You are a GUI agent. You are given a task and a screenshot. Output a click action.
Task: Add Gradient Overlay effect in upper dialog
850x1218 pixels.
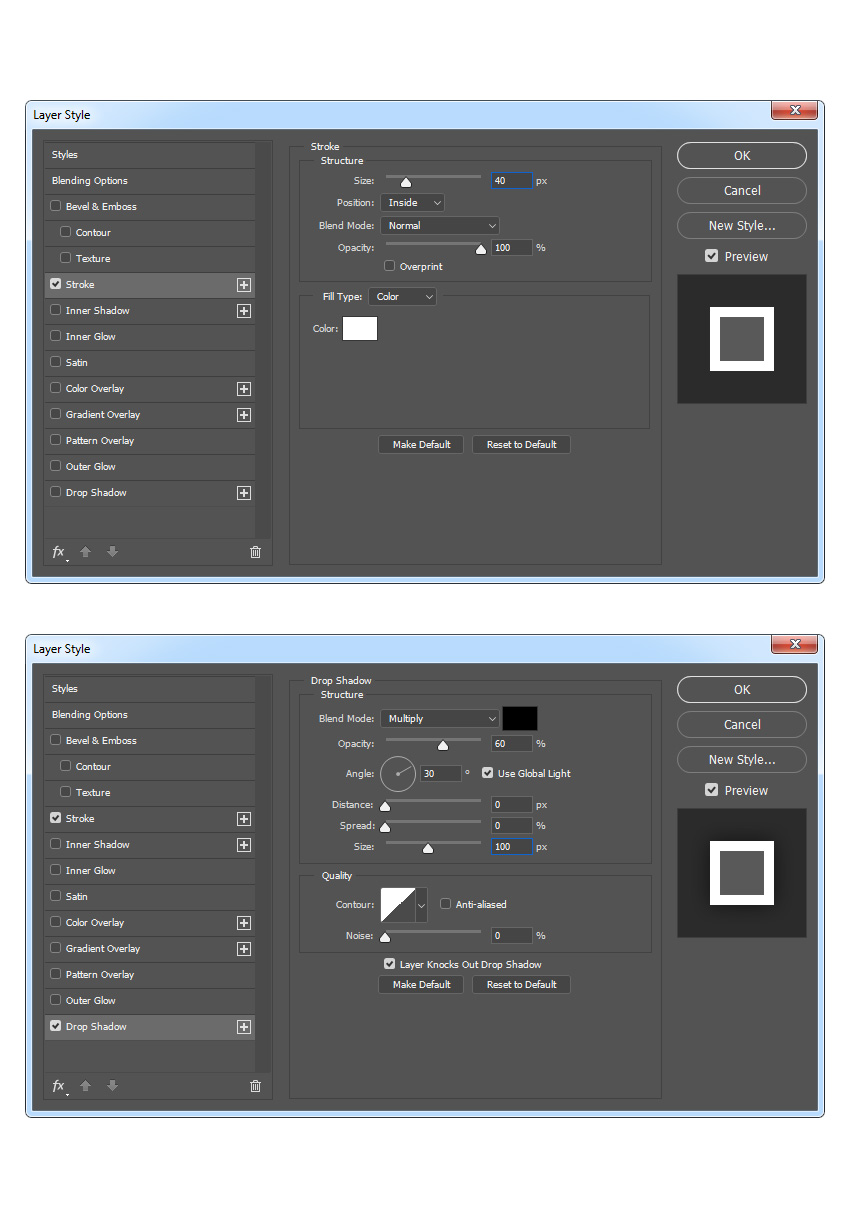click(243, 415)
